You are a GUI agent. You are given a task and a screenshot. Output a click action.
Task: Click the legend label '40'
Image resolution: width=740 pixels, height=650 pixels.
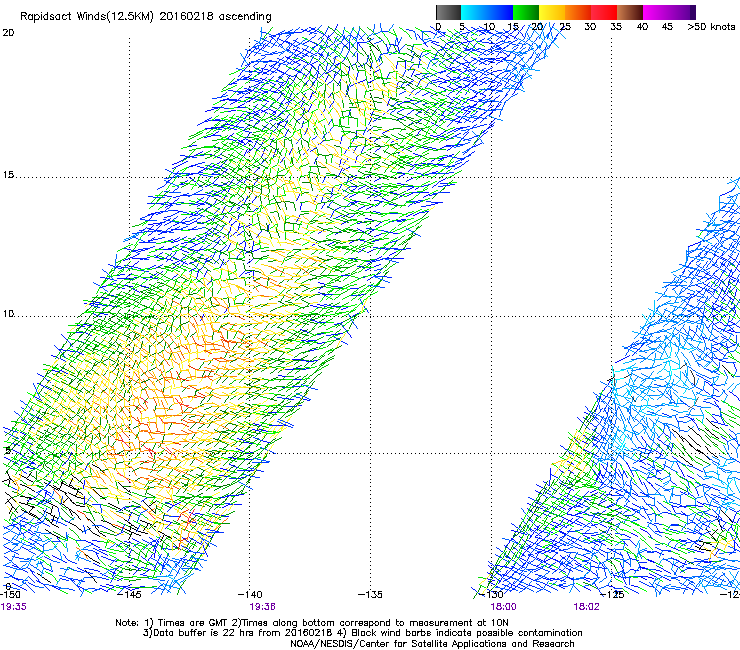(x=642, y=27)
